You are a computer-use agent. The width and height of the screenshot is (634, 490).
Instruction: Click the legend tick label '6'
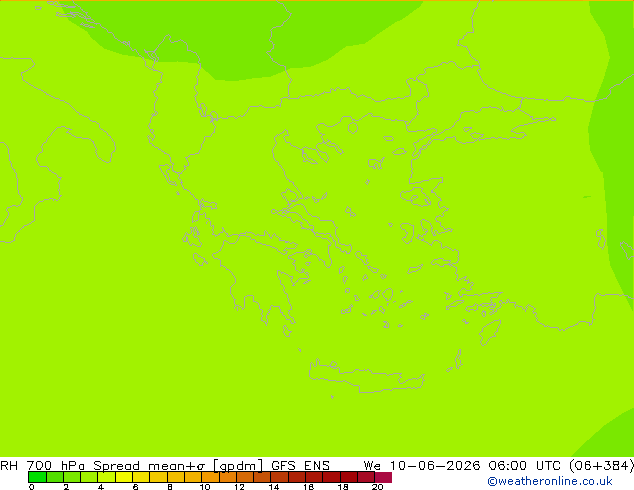[x=135, y=487]
